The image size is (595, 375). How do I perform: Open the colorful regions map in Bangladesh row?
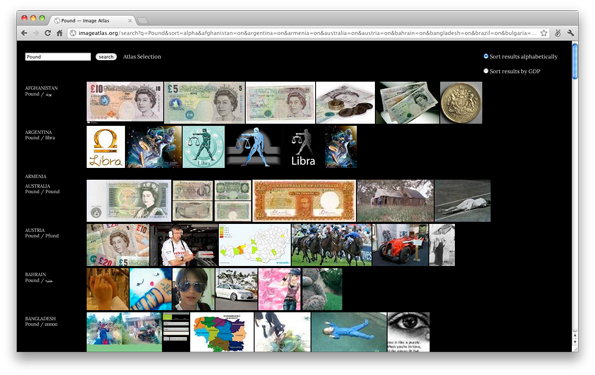point(222,332)
